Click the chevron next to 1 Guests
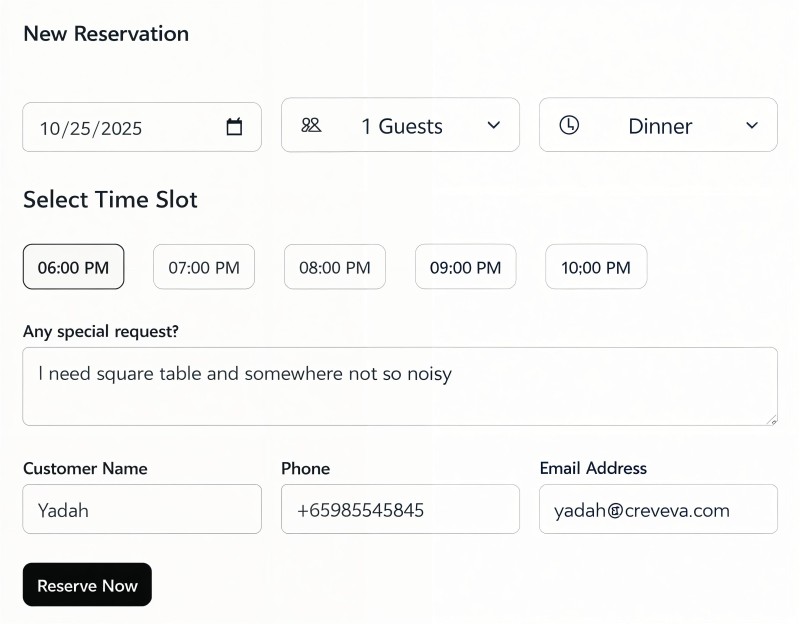800x624 pixels. [493, 125]
